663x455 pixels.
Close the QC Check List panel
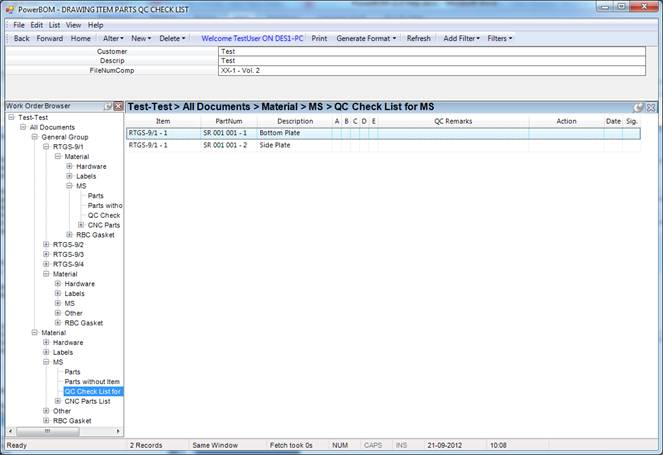click(651, 107)
